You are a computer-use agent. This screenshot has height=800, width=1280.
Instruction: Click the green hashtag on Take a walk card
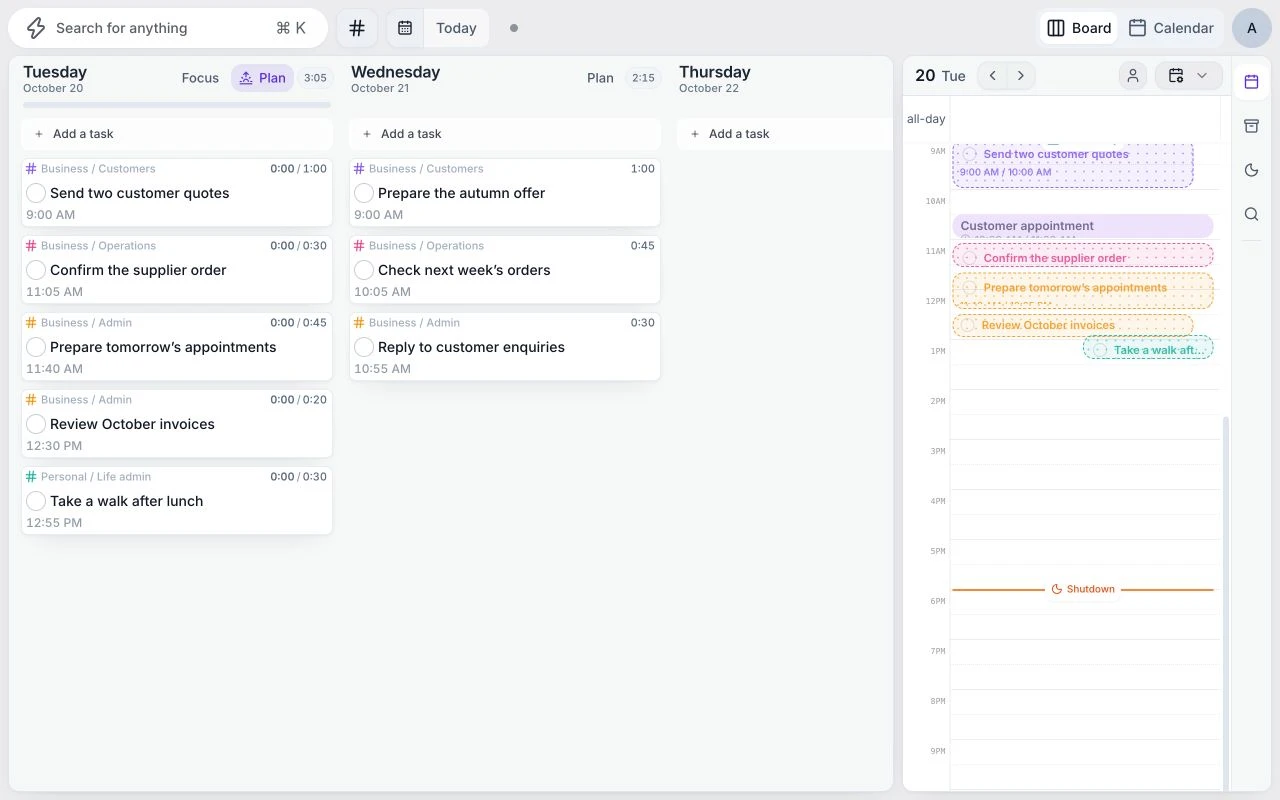click(31, 477)
